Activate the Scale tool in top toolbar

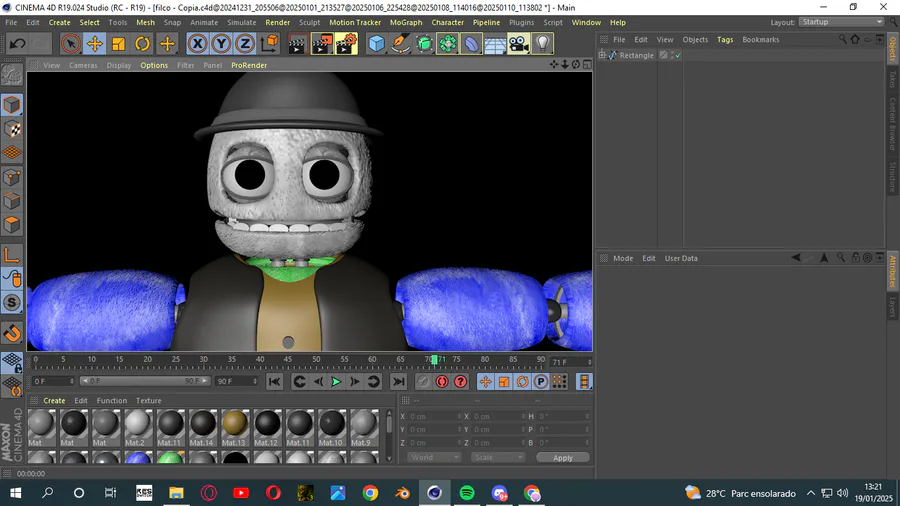pos(119,44)
